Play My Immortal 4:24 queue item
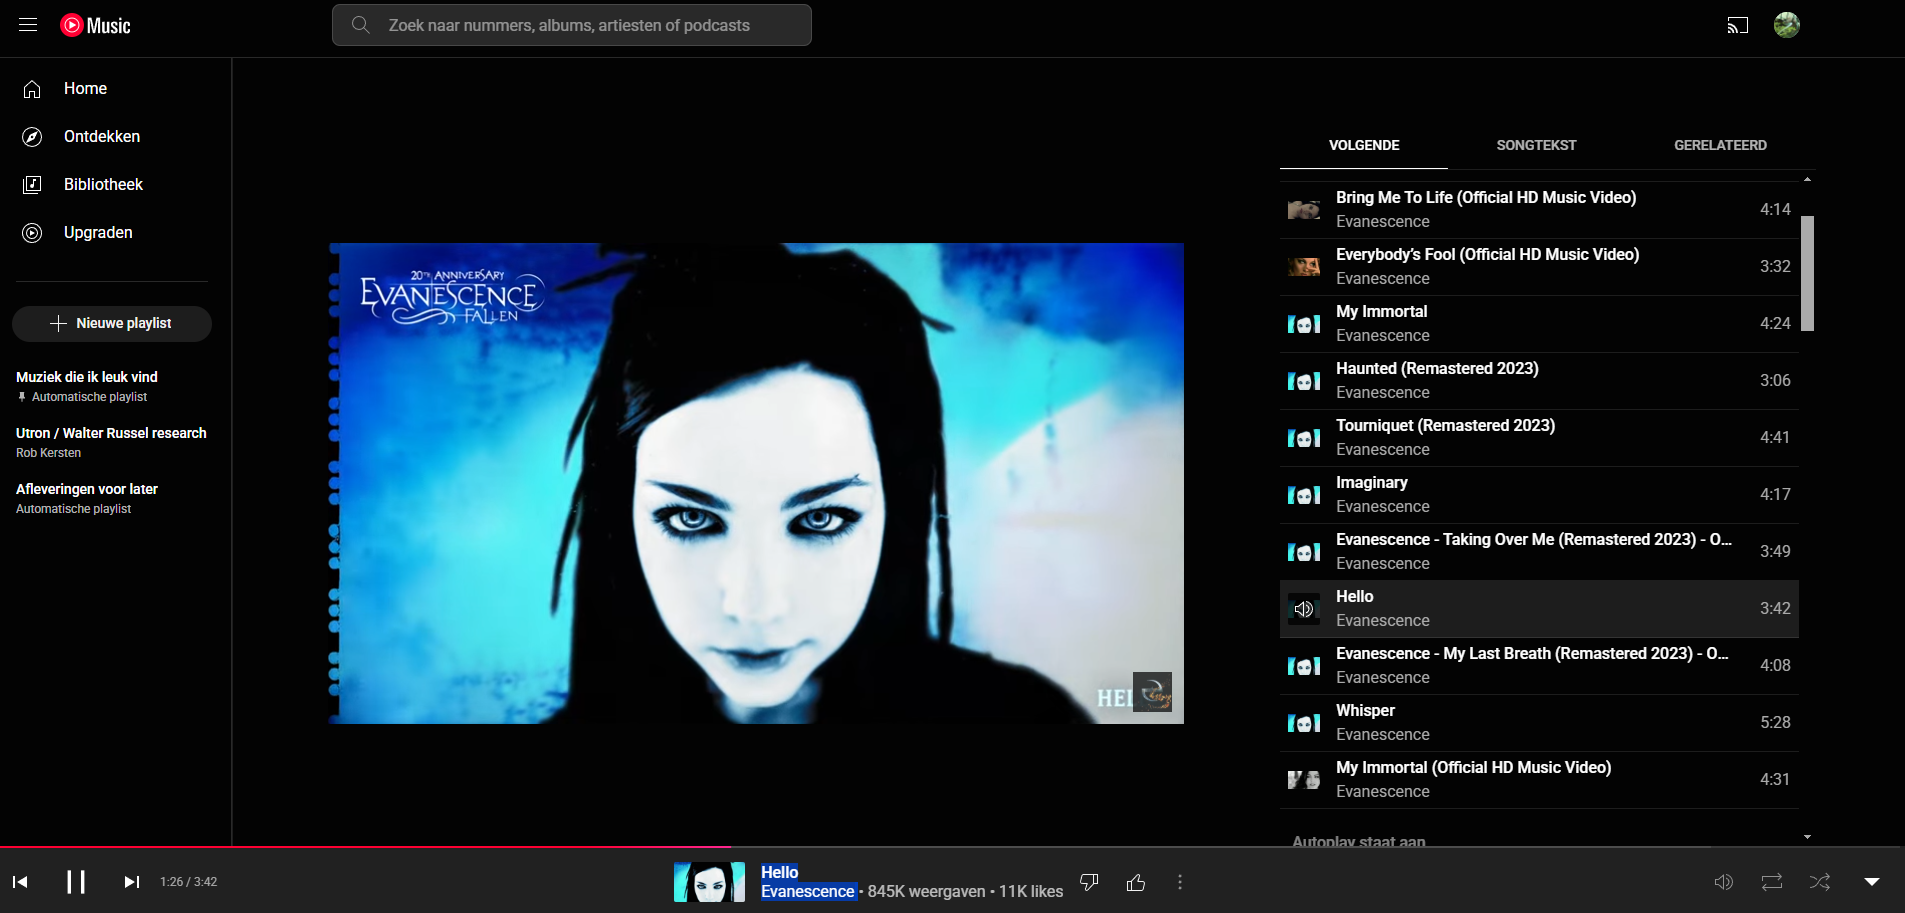 (1539, 324)
